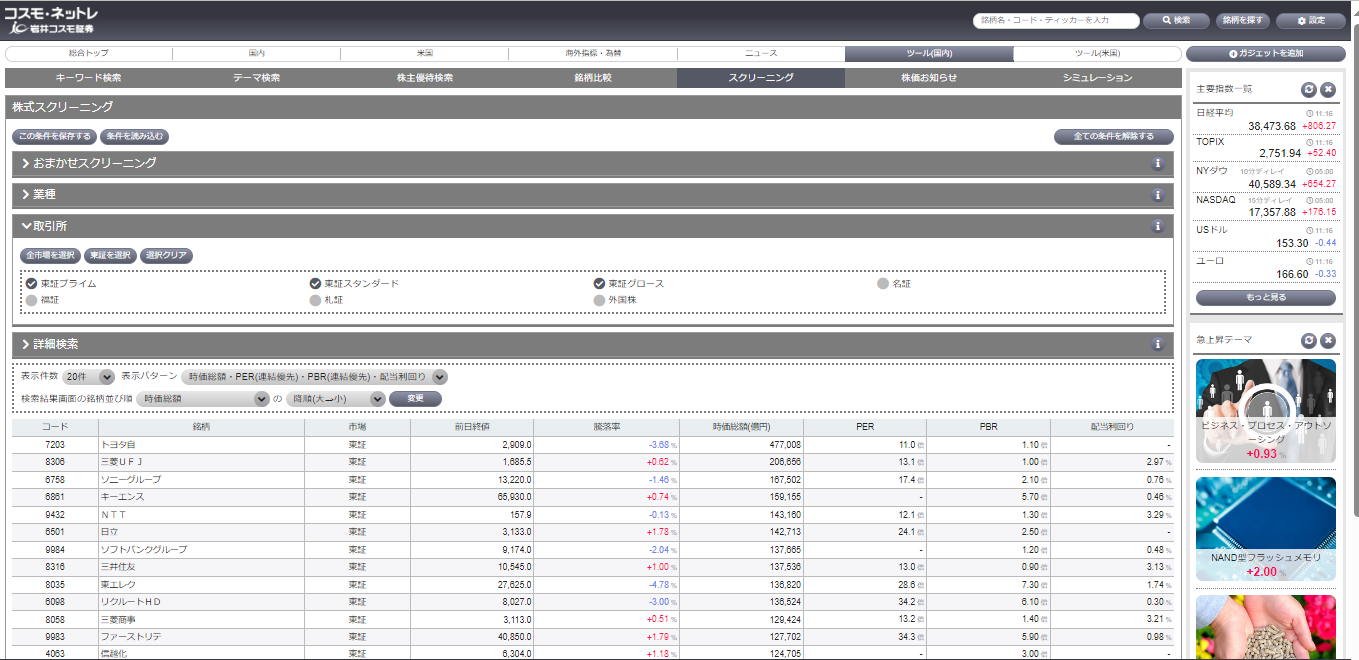
Task: Click 条件を読み込む button
Action: click(x=133, y=137)
